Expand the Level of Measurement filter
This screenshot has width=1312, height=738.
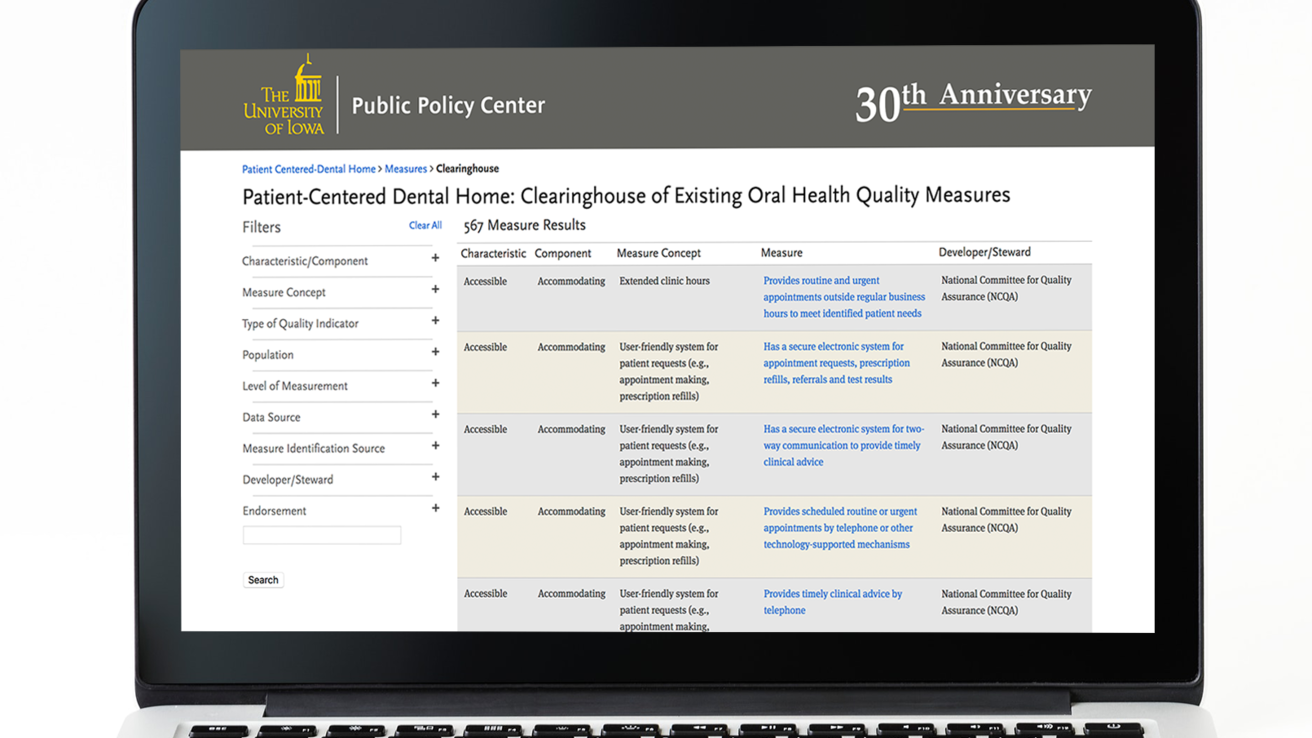tap(435, 383)
